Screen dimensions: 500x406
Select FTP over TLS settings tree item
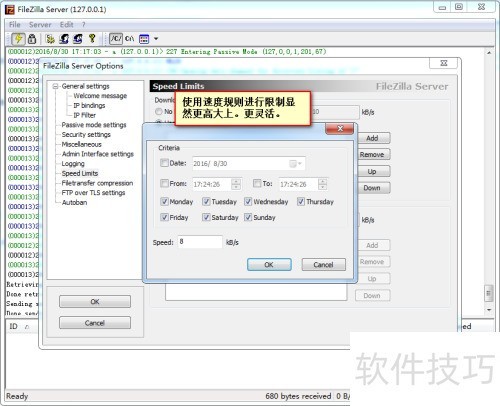pos(93,193)
